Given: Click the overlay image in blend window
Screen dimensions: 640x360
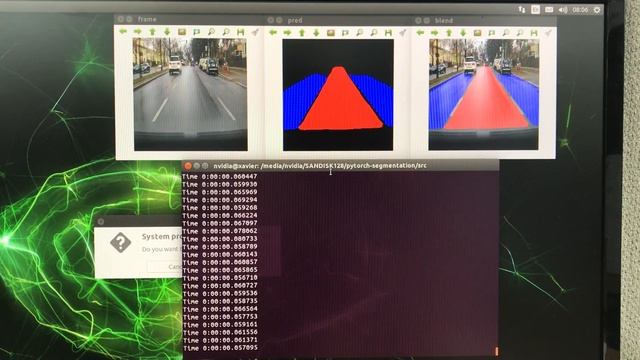Looking at the screenshot, I should (x=483, y=95).
